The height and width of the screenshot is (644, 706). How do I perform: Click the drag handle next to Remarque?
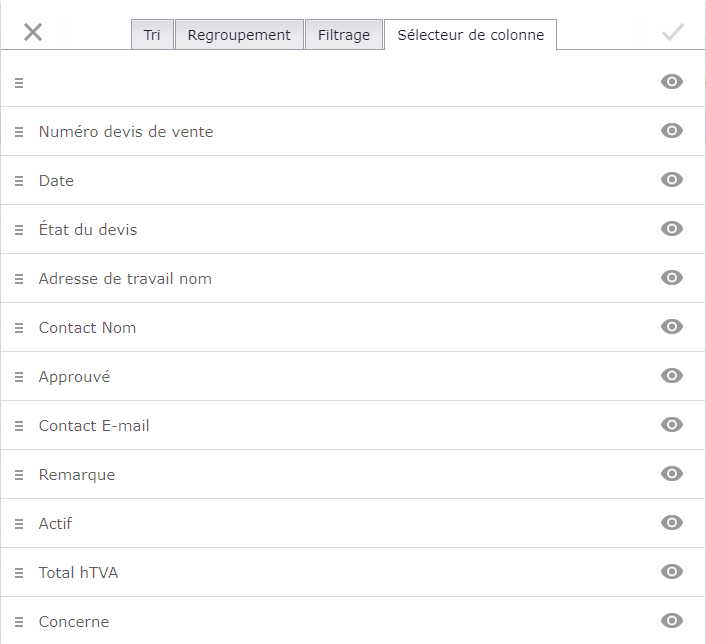point(19,475)
